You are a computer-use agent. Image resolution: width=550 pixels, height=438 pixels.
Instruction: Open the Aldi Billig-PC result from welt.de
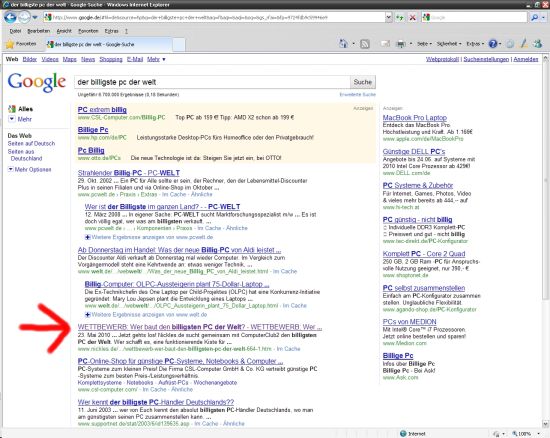pos(179,250)
